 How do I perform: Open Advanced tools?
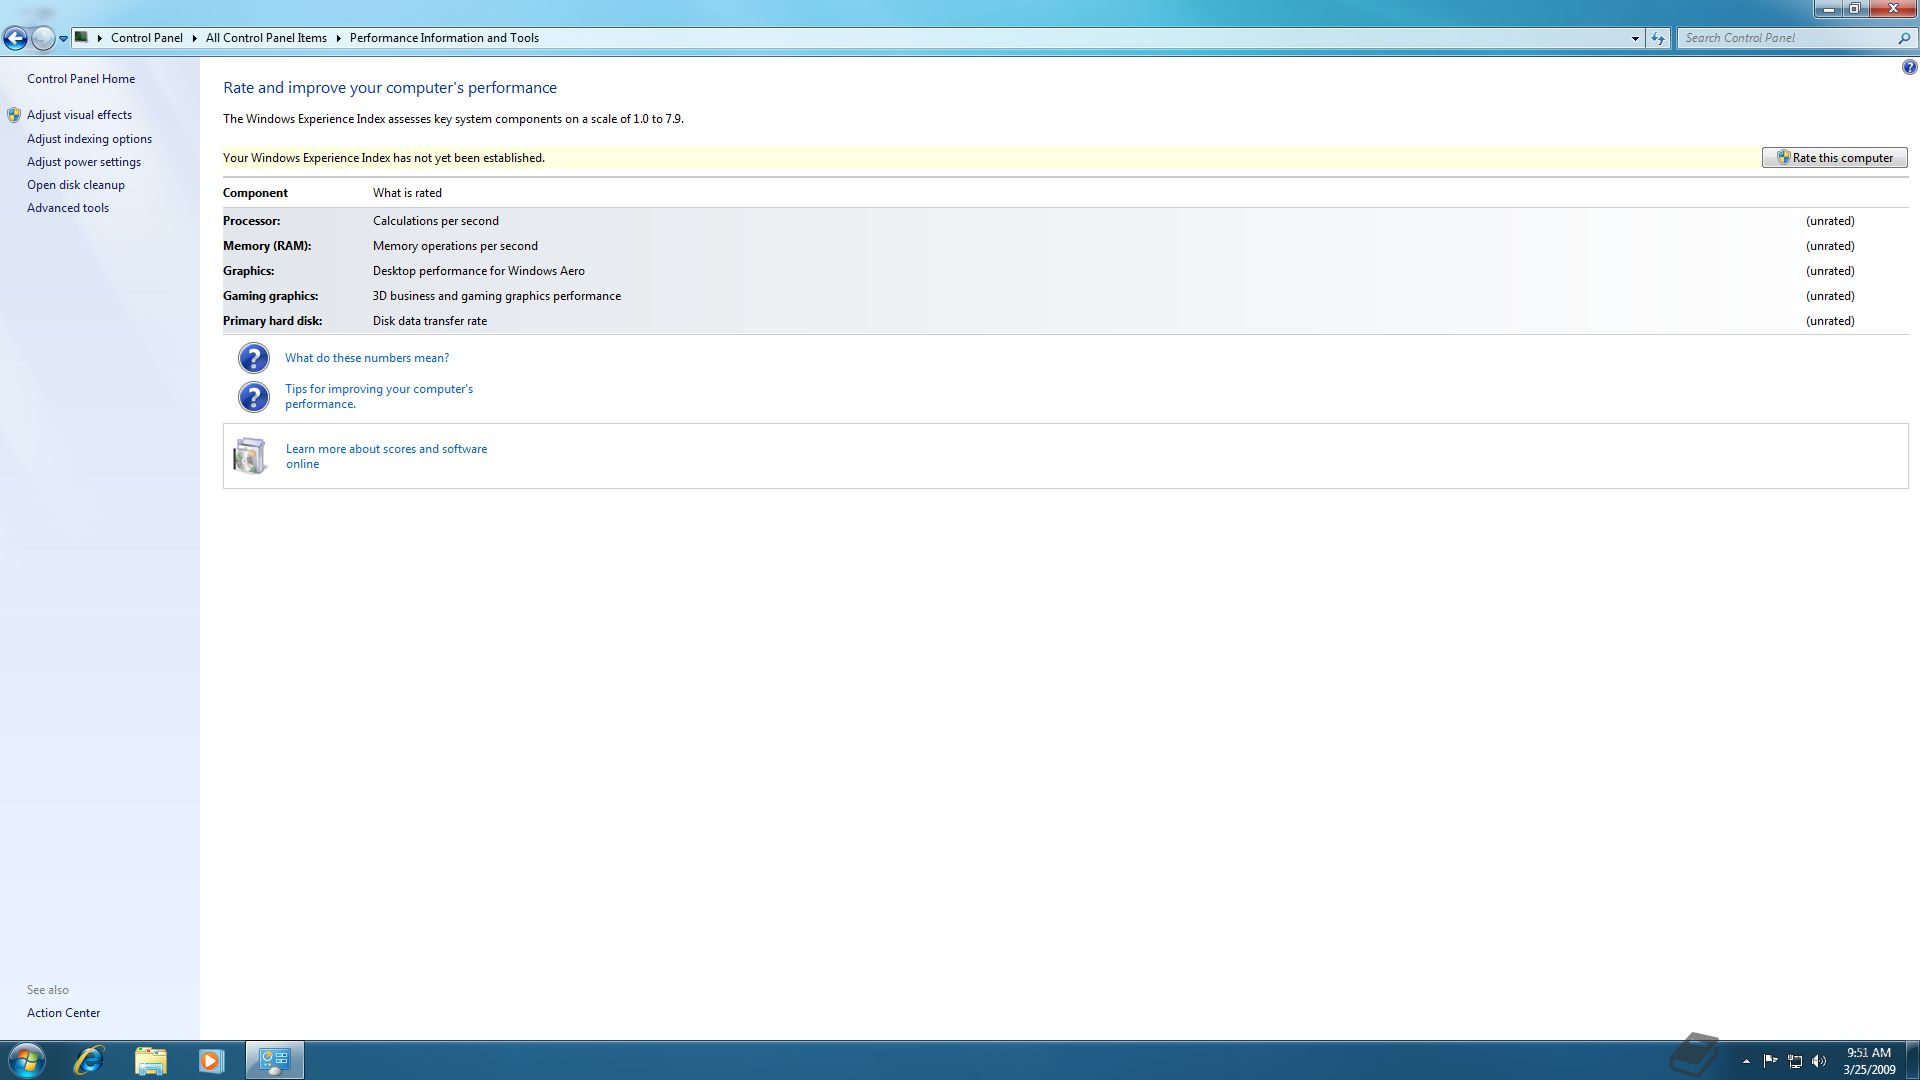[68, 208]
